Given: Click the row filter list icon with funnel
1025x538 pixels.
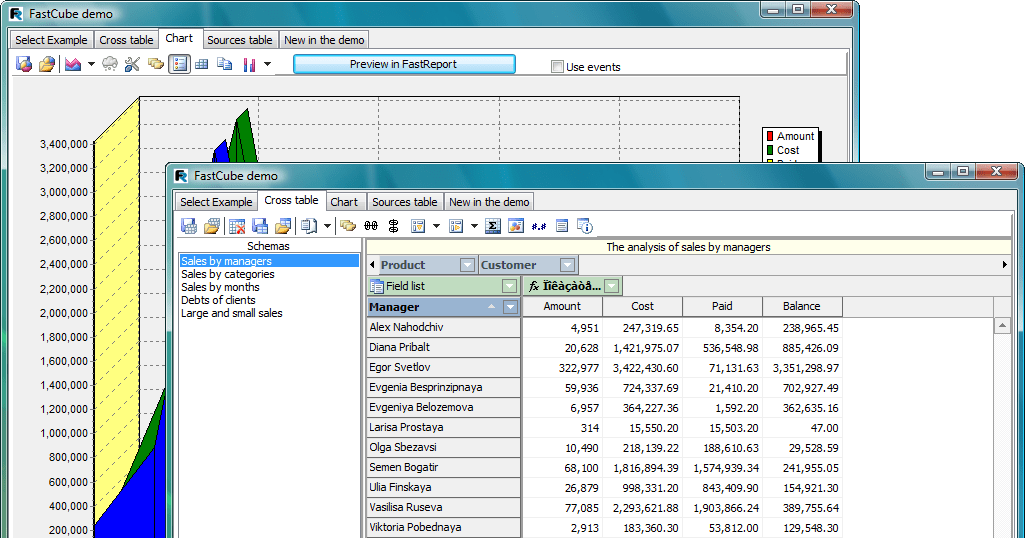Looking at the screenshot, I should (418, 226).
